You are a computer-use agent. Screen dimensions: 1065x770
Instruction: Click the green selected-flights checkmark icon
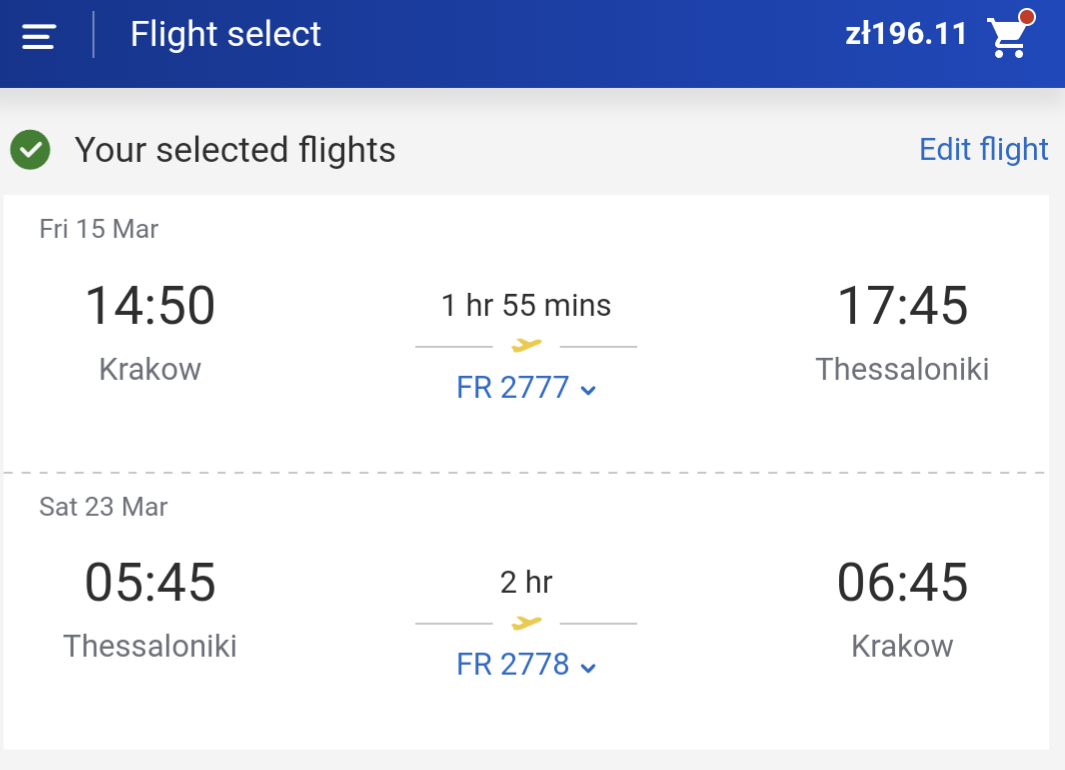(30, 149)
